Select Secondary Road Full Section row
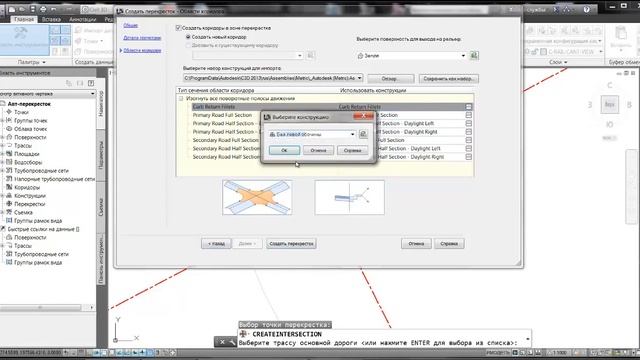 coord(226,140)
